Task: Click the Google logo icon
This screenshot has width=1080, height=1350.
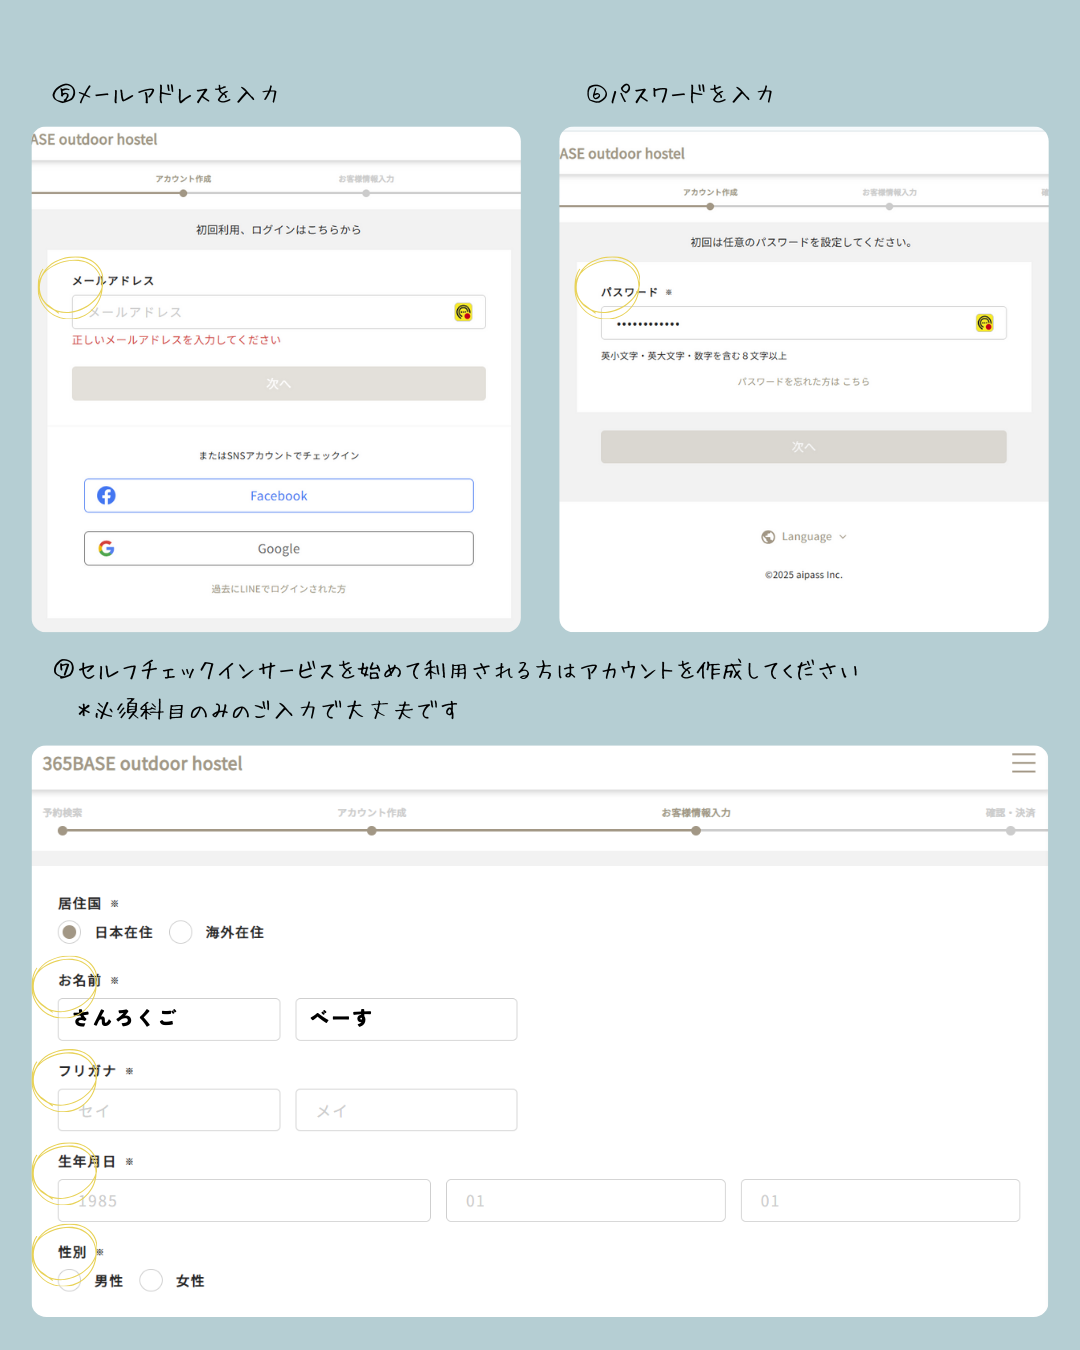Action: (x=107, y=549)
